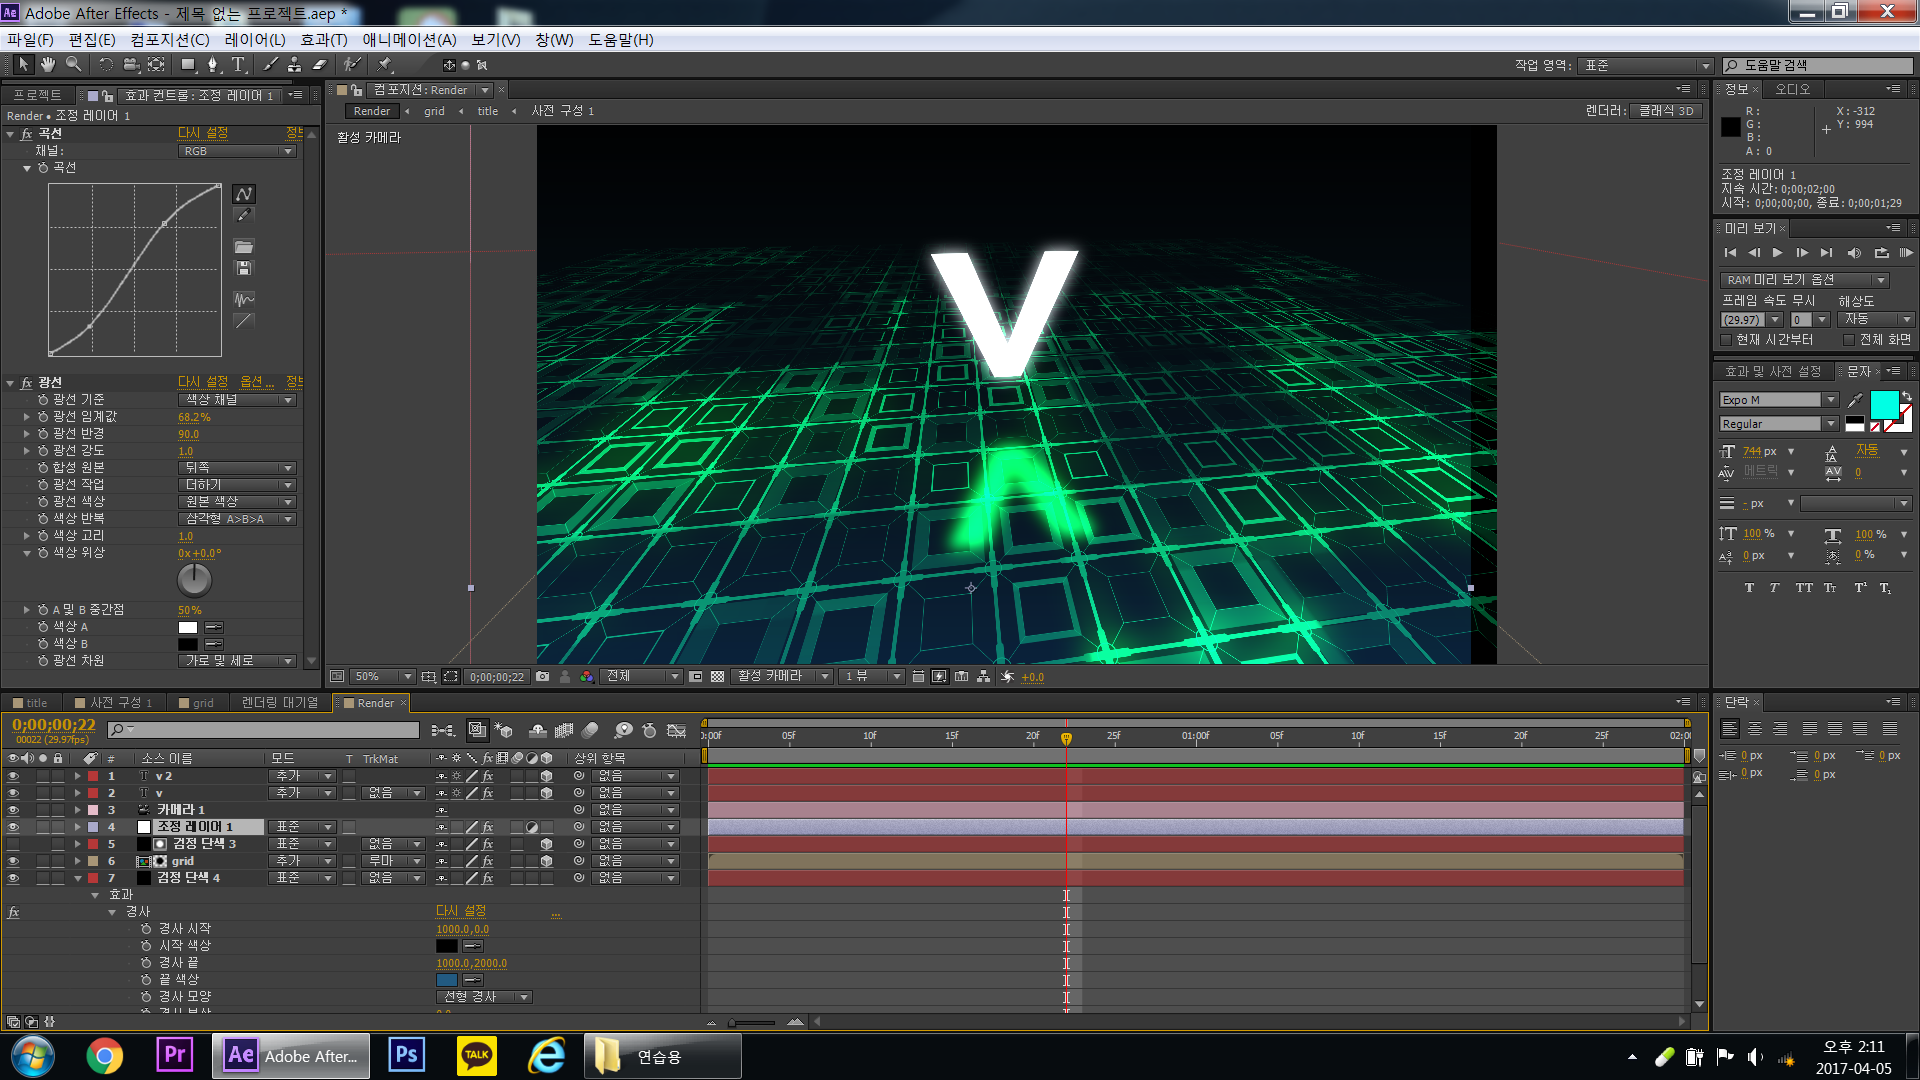Toggle the Draft 3D icon
The width and height of the screenshot is (1920, 1080).
pos(504,731)
